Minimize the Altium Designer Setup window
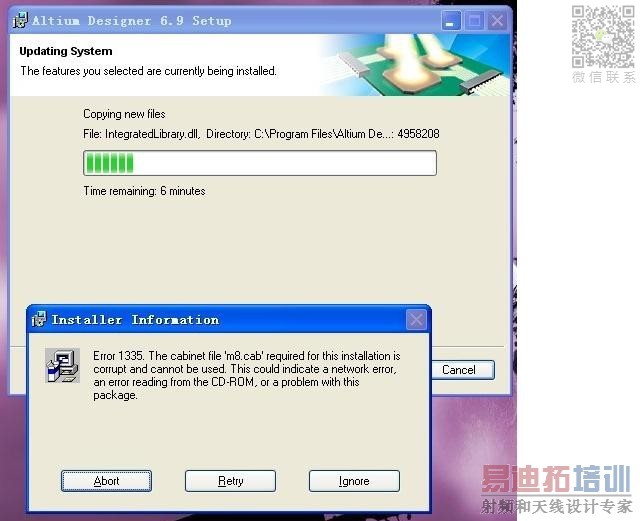The height and width of the screenshot is (521, 640). pyautogui.click(x=451, y=20)
